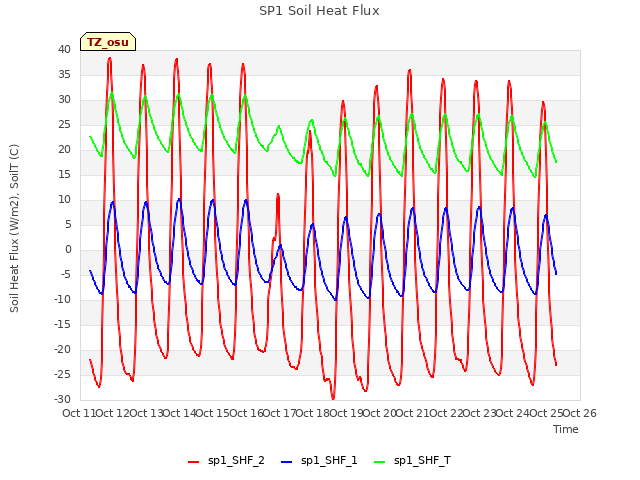Click the x-axis date Oct 20
640x480 pixels.
380,413
